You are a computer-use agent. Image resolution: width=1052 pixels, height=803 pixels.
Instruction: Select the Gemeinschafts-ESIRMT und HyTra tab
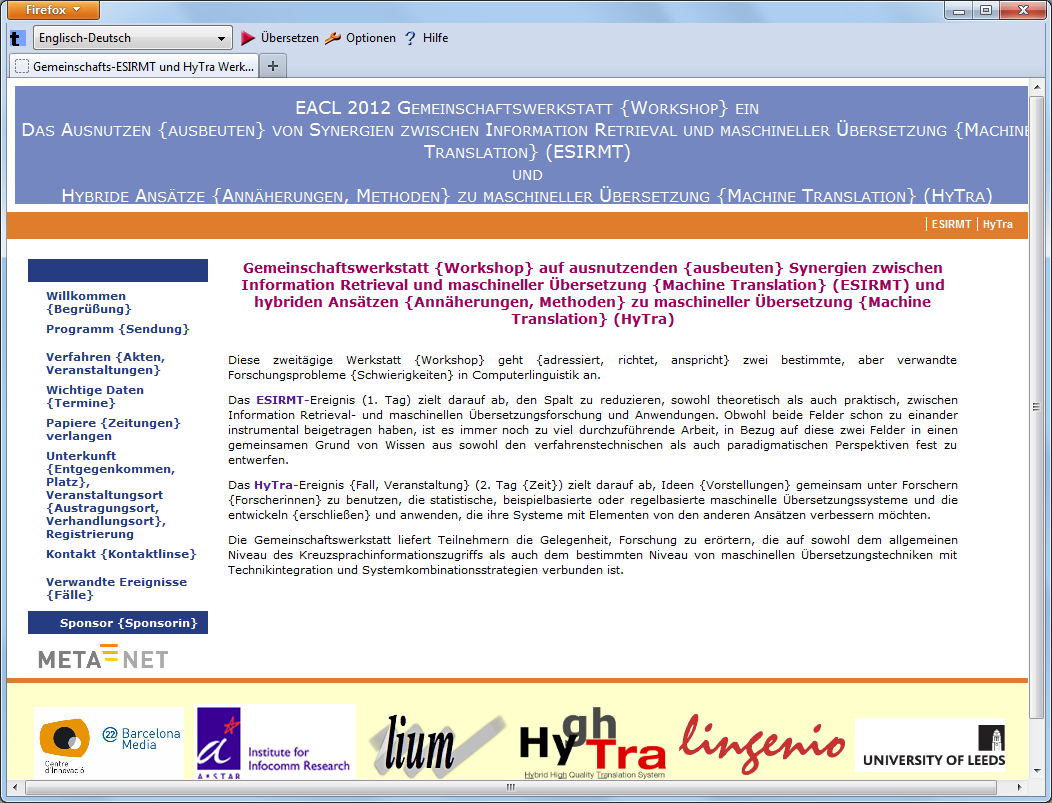point(134,66)
